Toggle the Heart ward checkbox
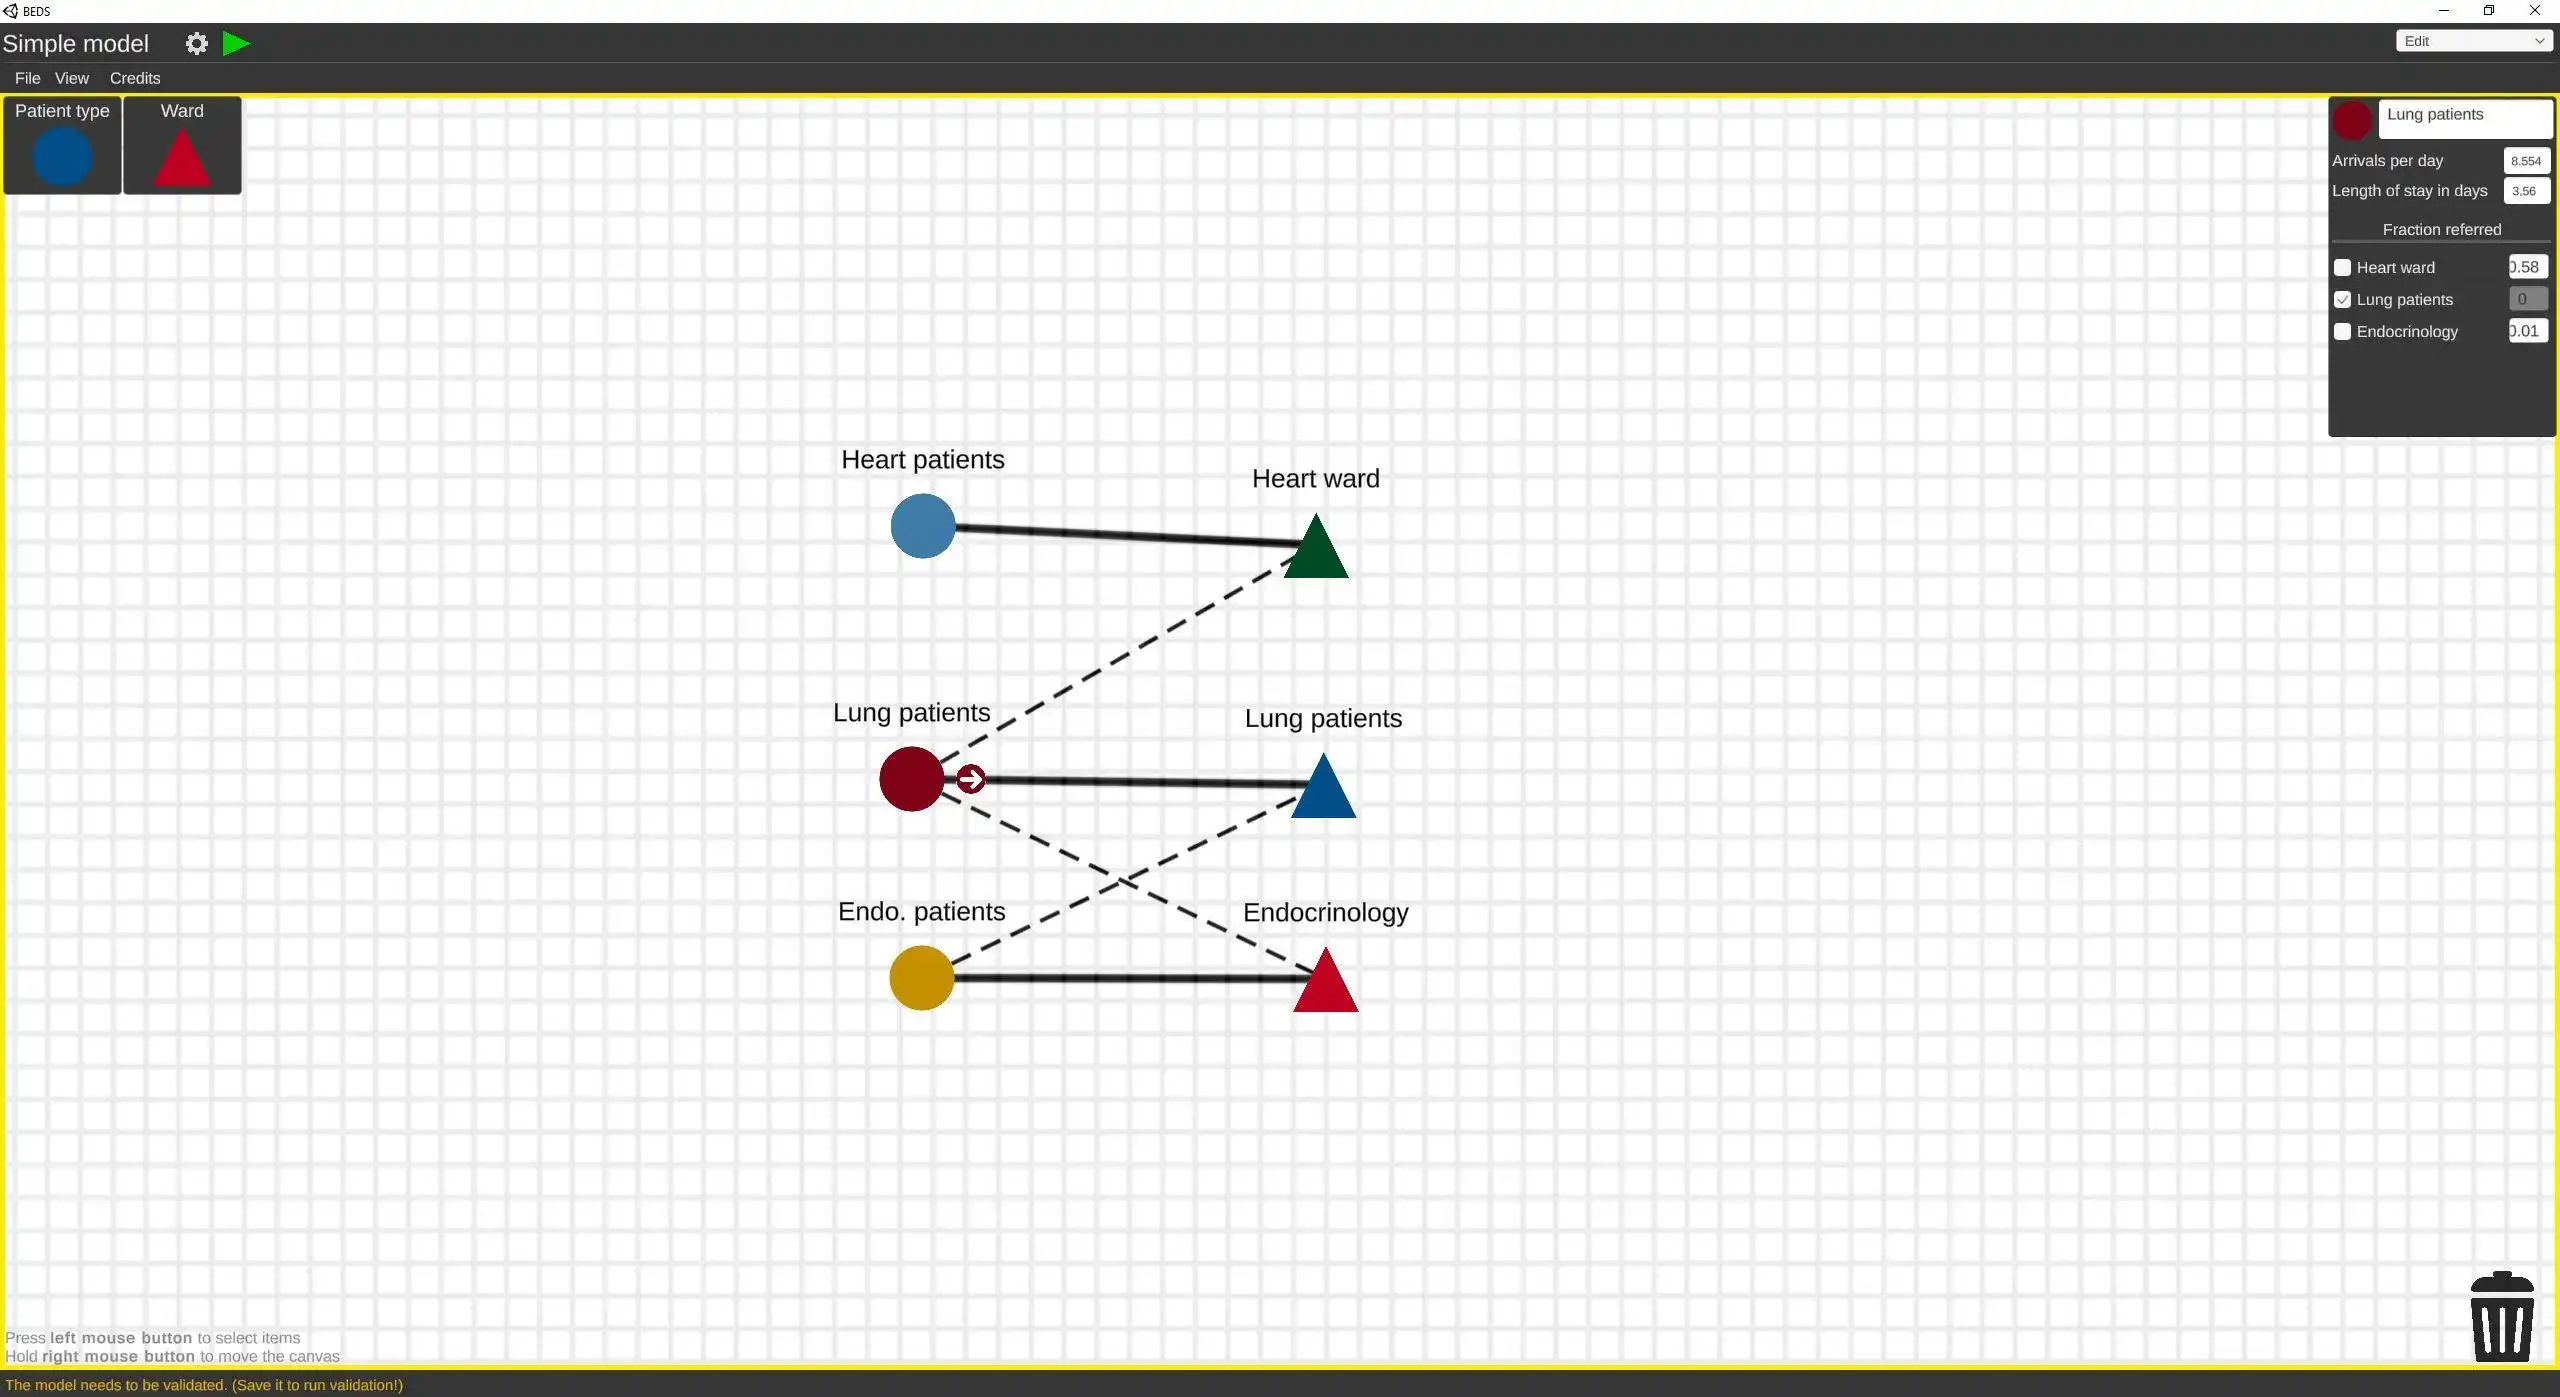The image size is (2560, 1397). pyautogui.click(x=2342, y=267)
